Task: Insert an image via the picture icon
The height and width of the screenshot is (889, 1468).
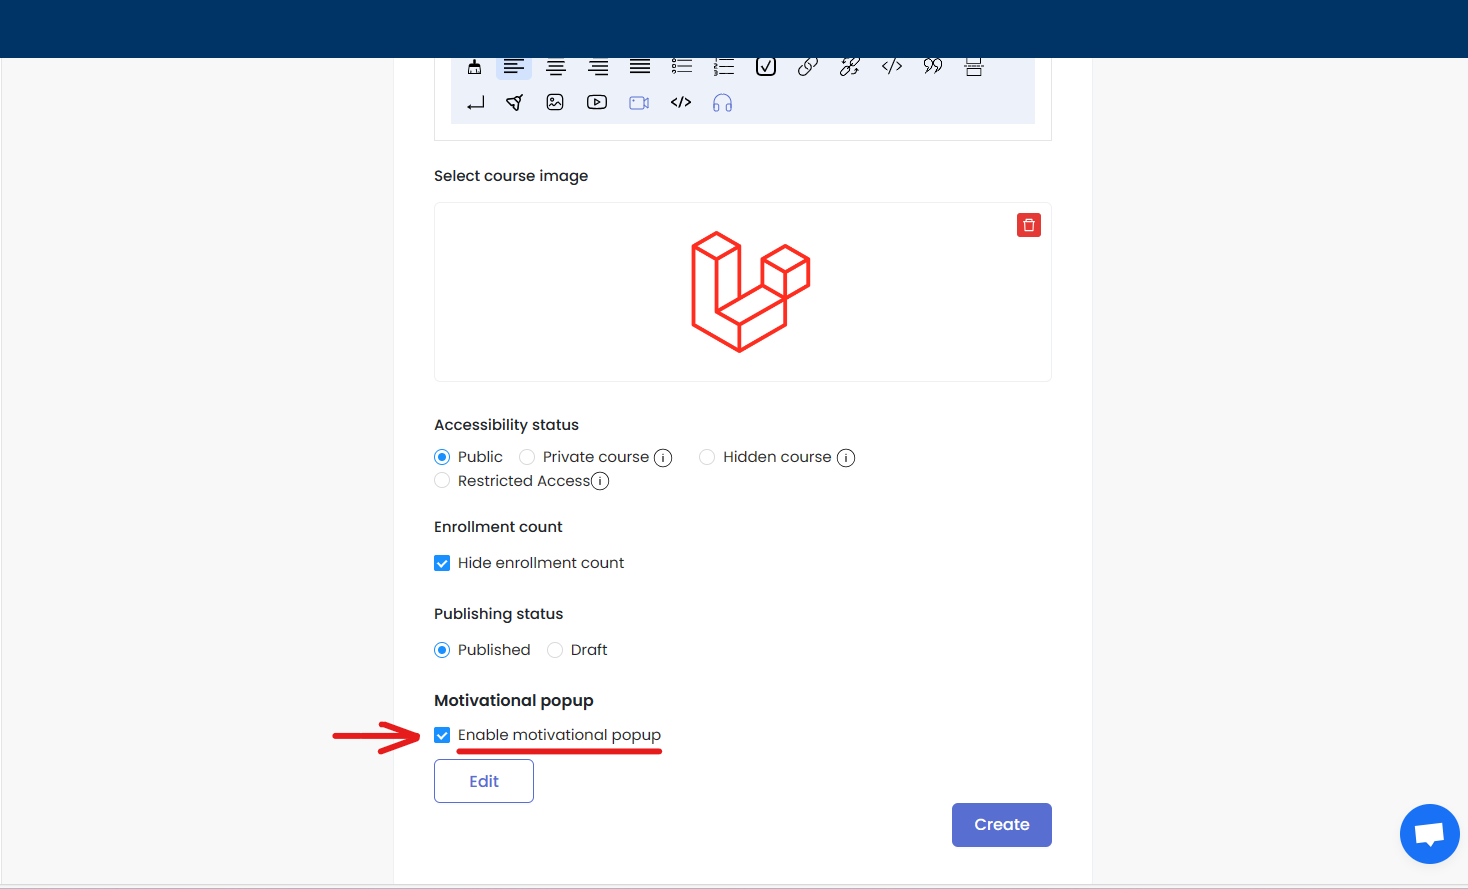Action: pyautogui.click(x=555, y=102)
